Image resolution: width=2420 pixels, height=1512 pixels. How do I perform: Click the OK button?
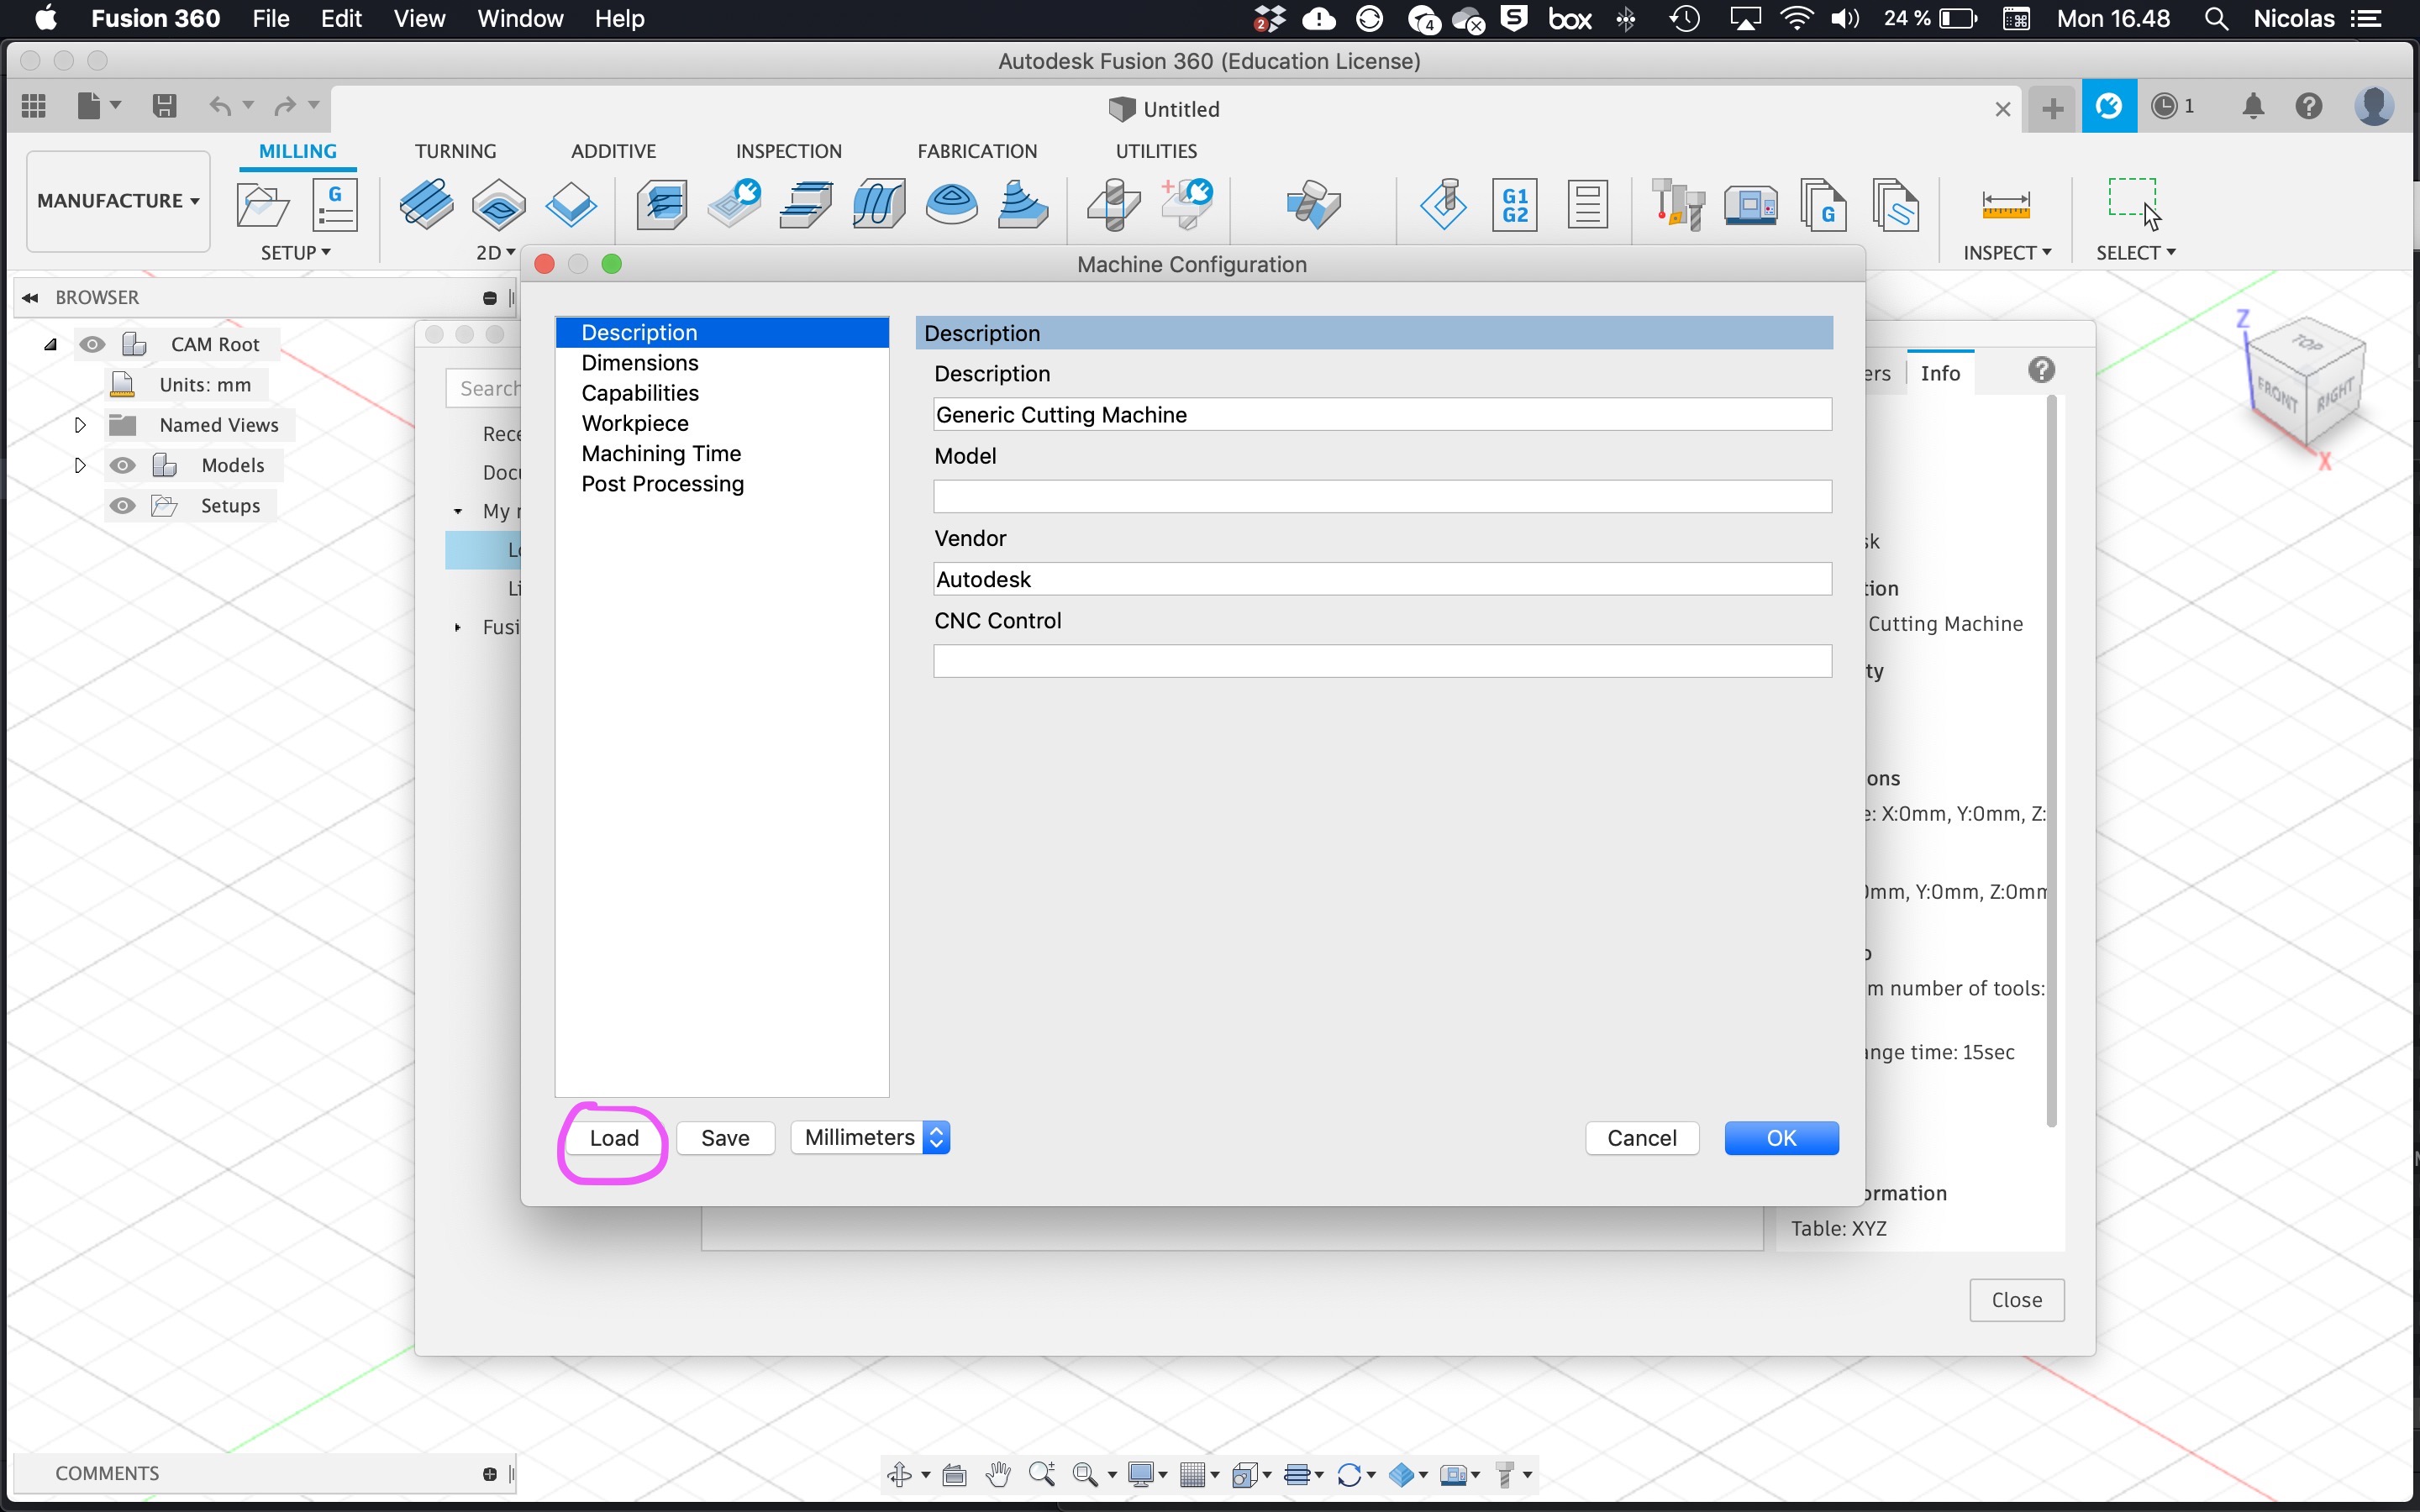click(x=1781, y=1138)
